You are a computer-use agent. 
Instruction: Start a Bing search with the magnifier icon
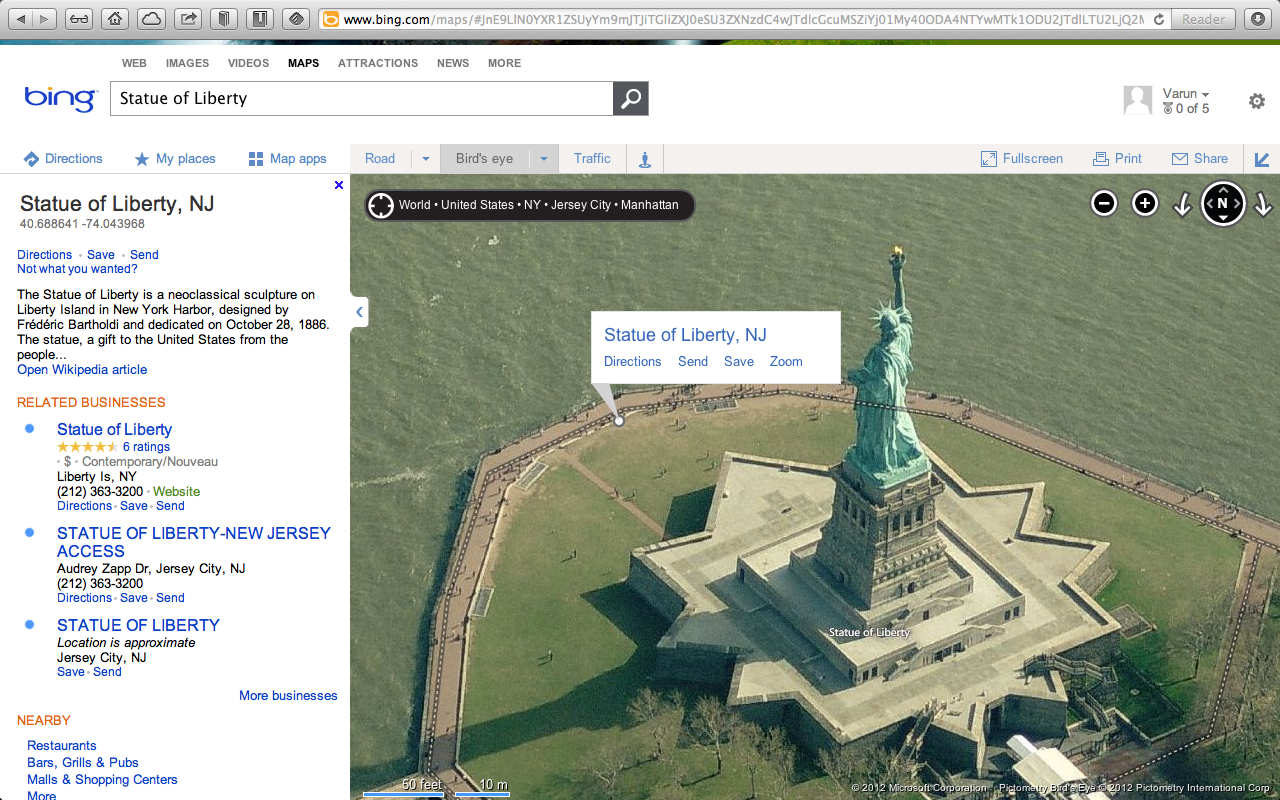click(630, 98)
